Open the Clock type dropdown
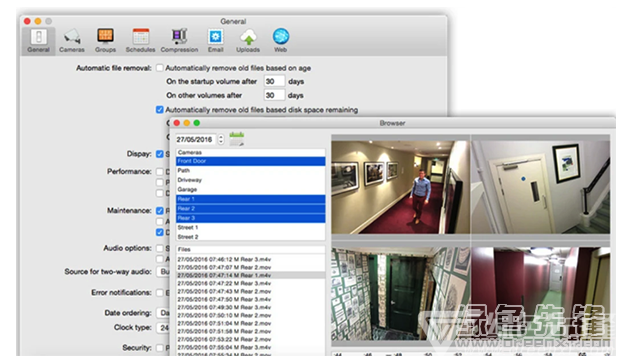Image resolution: width=625 pixels, height=364 pixels. pyautogui.click(x=163, y=328)
